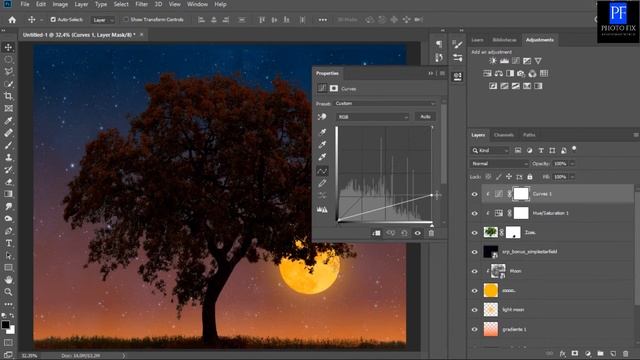Click the curve endpoint handle
This screenshot has height=360, width=640.
click(431, 195)
